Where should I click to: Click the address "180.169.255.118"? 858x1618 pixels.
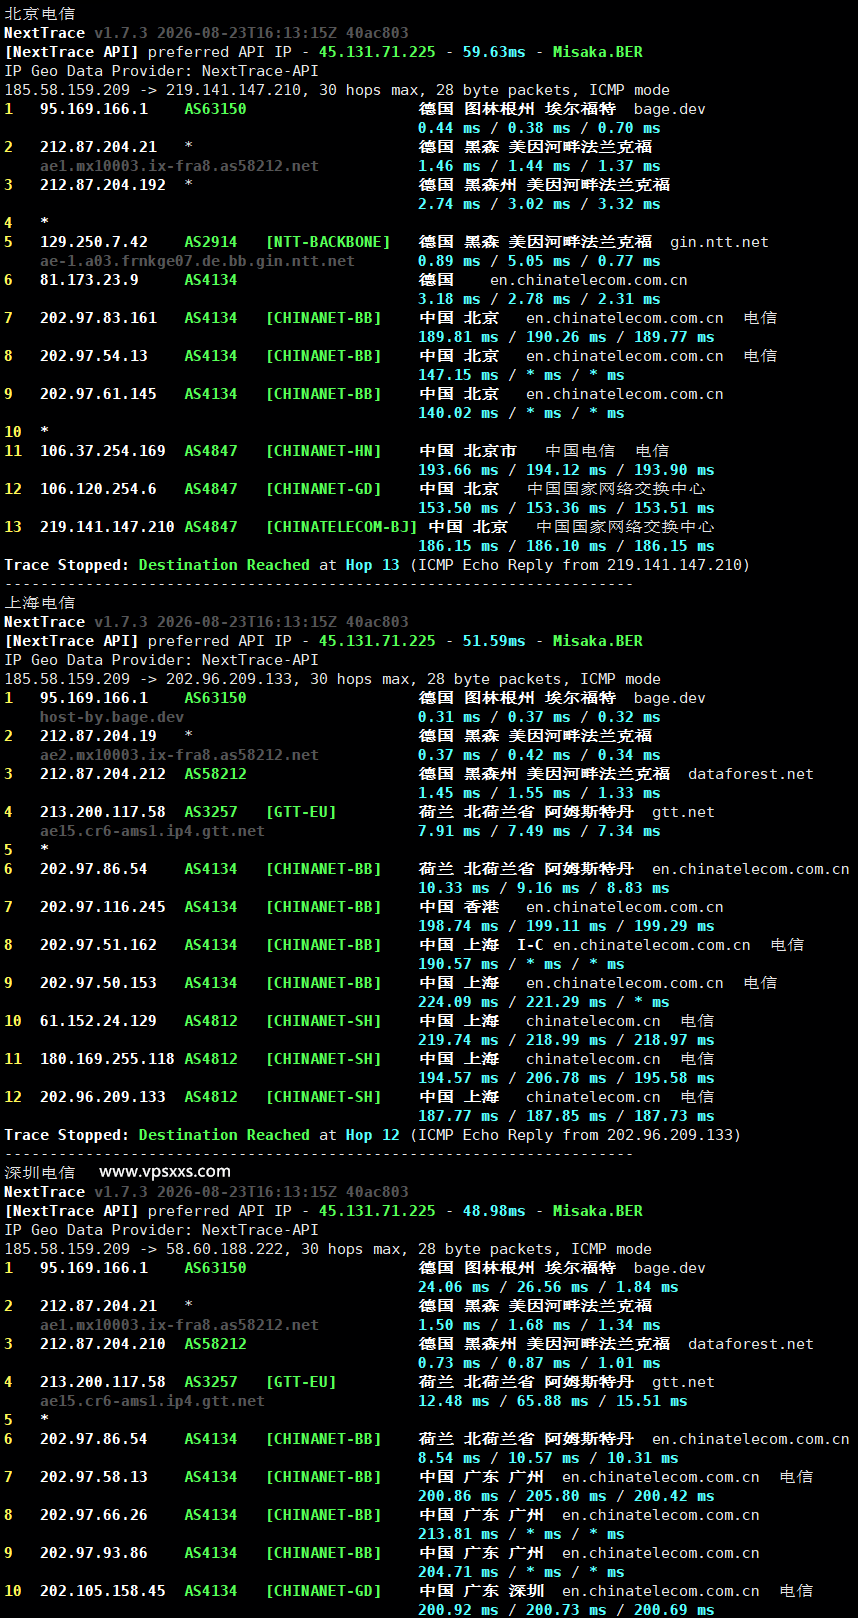pos(107,1059)
